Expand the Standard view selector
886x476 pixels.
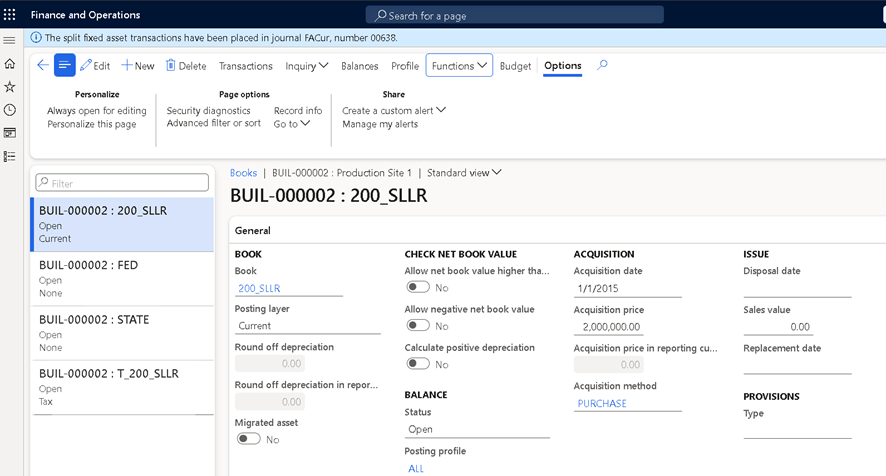464,173
